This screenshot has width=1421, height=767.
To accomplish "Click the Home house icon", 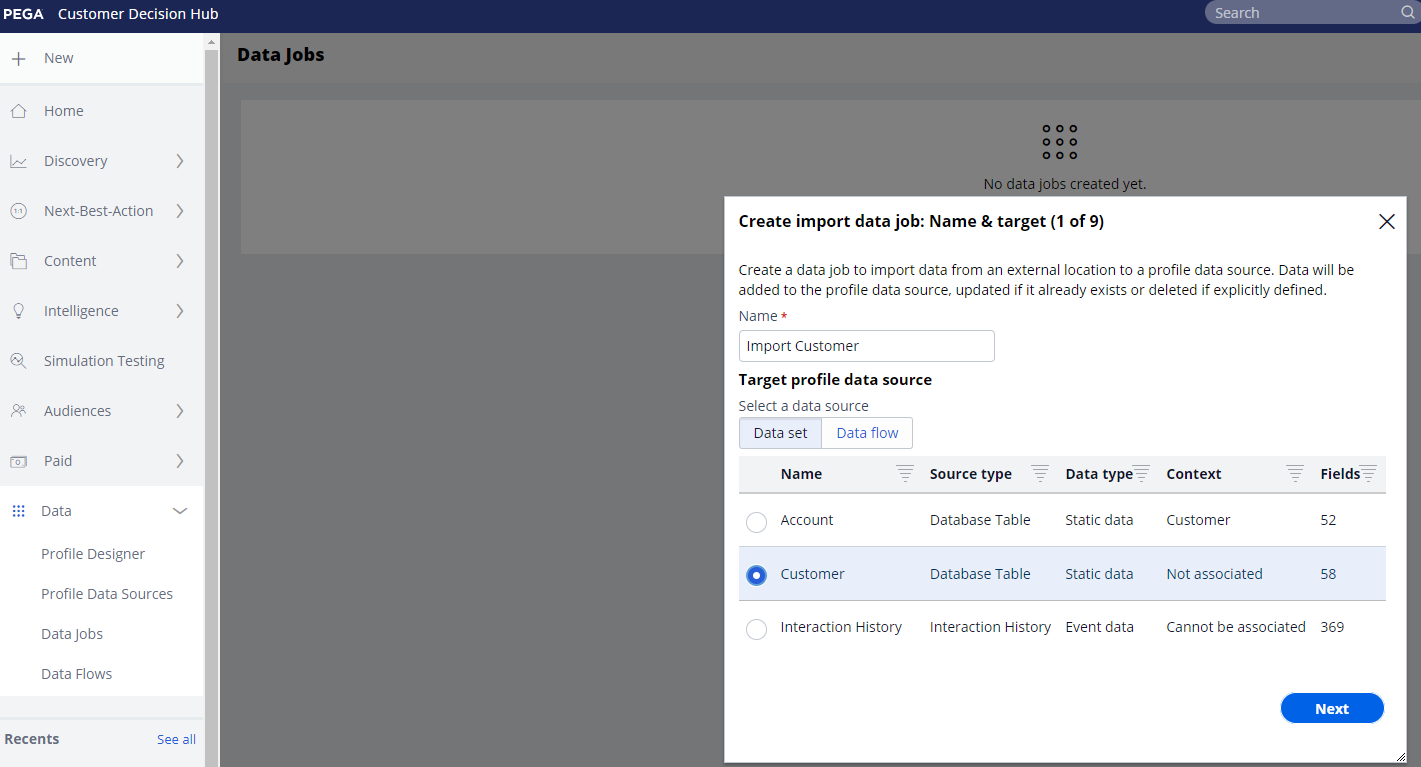I will point(18,111).
